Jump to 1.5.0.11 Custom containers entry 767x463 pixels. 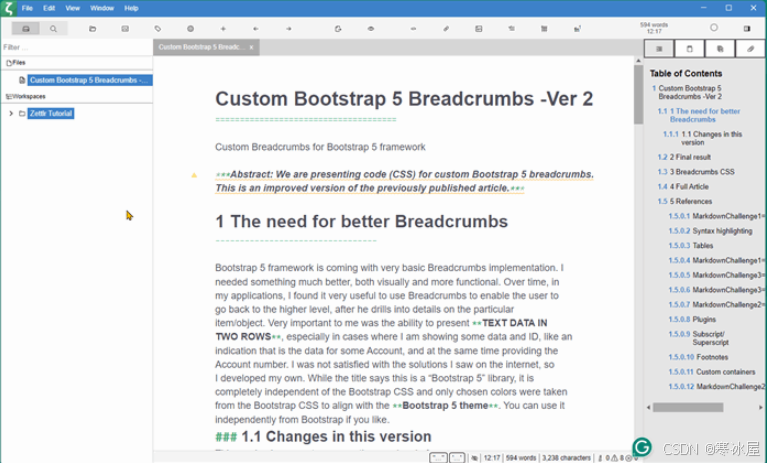[x=712, y=372]
